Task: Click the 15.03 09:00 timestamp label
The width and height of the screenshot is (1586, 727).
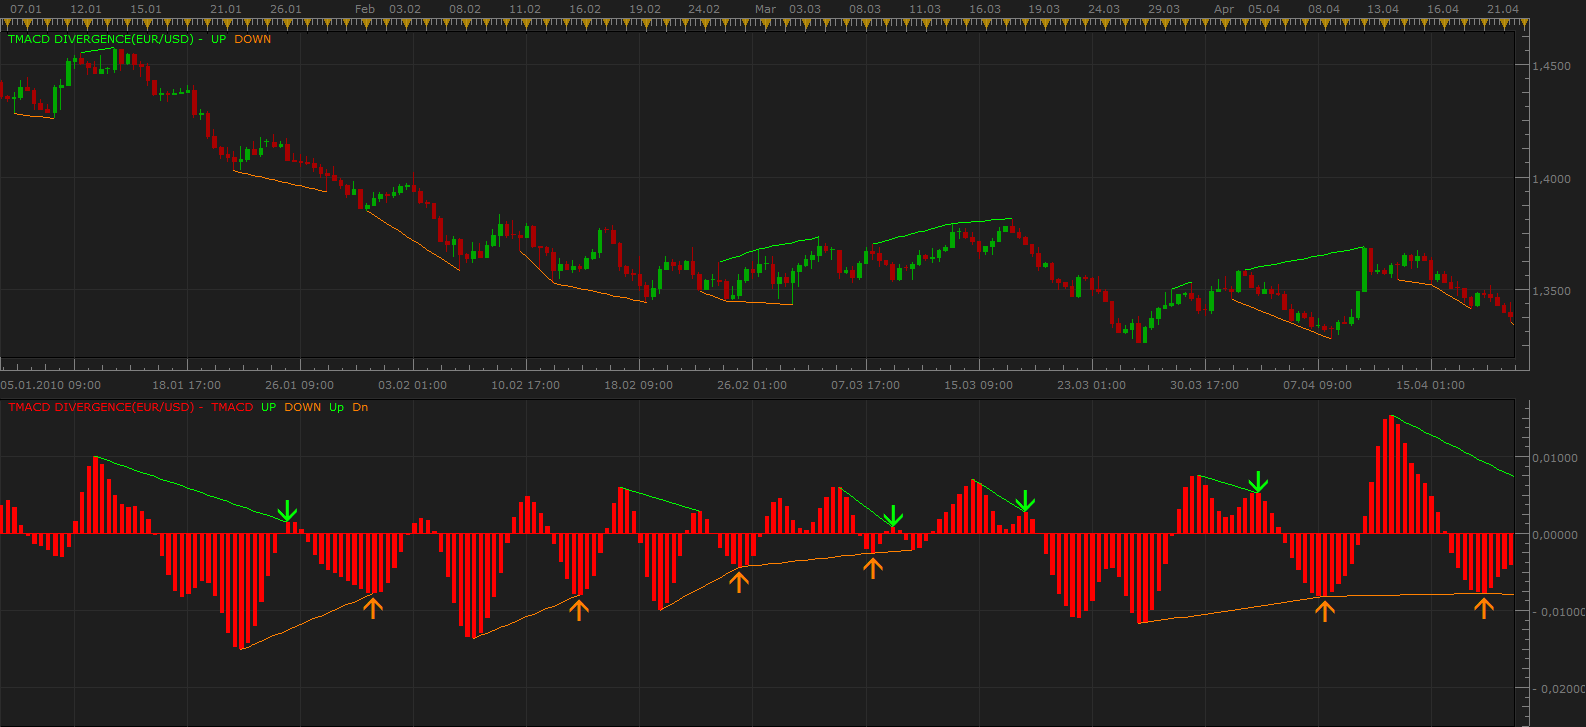Action: (978, 385)
